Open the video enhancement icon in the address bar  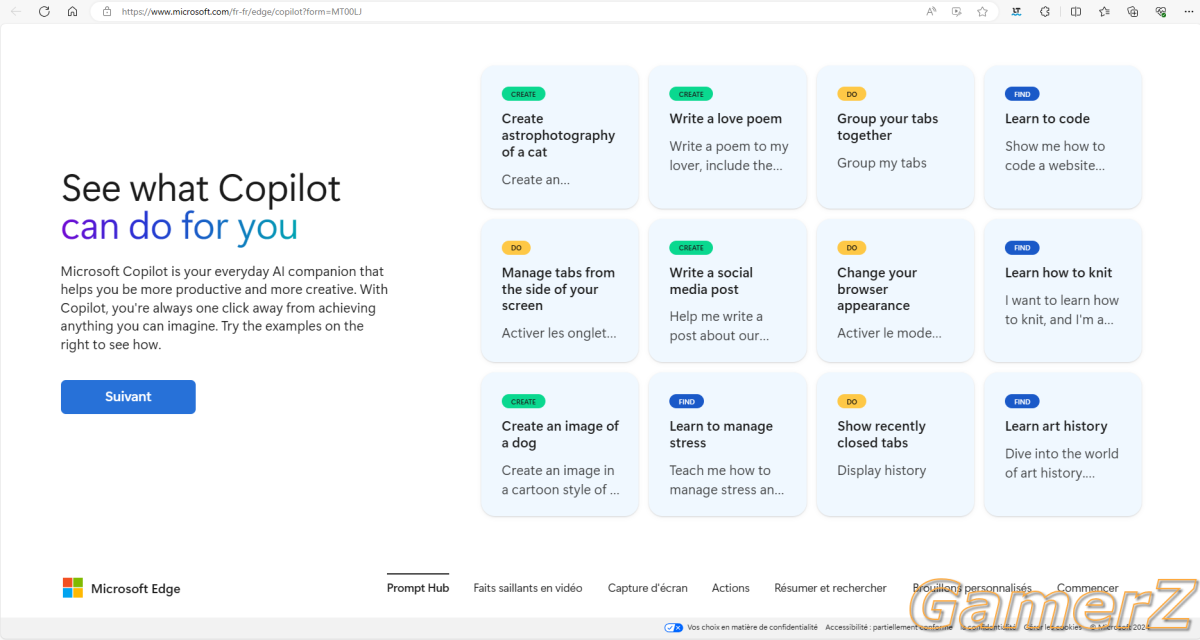click(957, 12)
